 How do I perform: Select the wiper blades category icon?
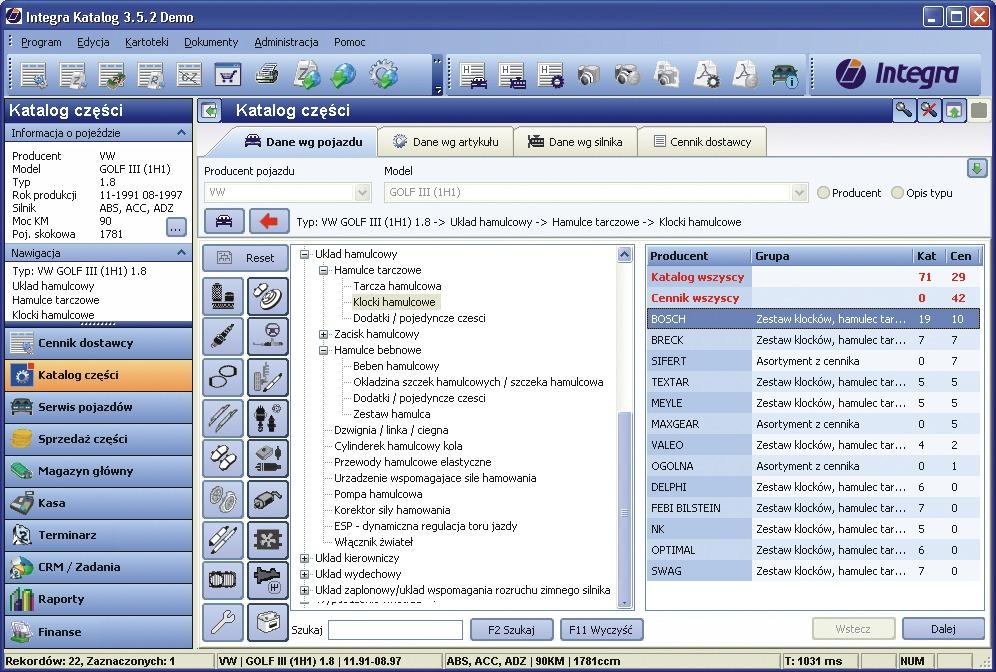[223, 418]
